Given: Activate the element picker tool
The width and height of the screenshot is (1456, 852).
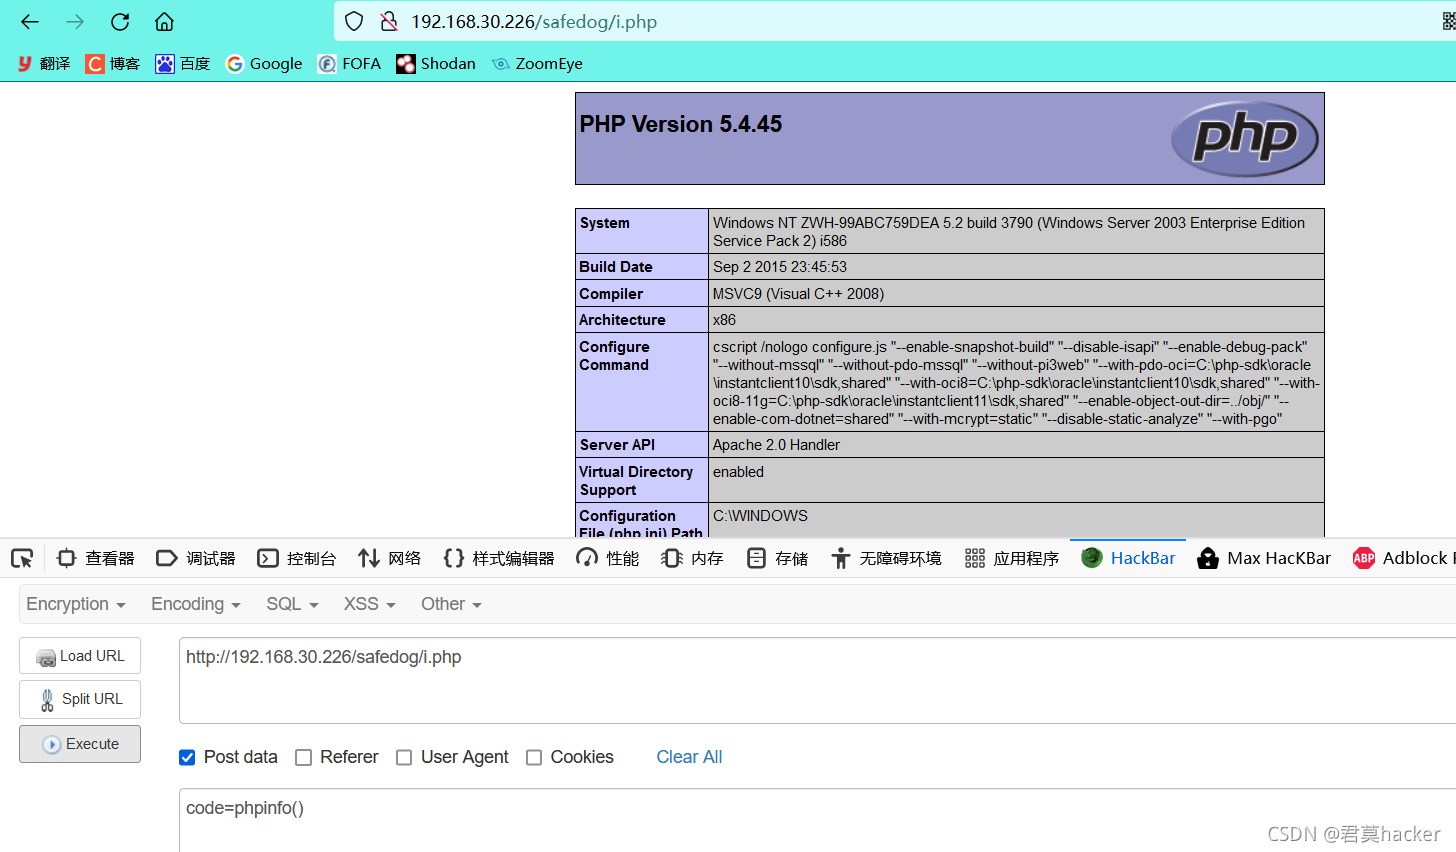Looking at the screenshot, I should (22, 558).
